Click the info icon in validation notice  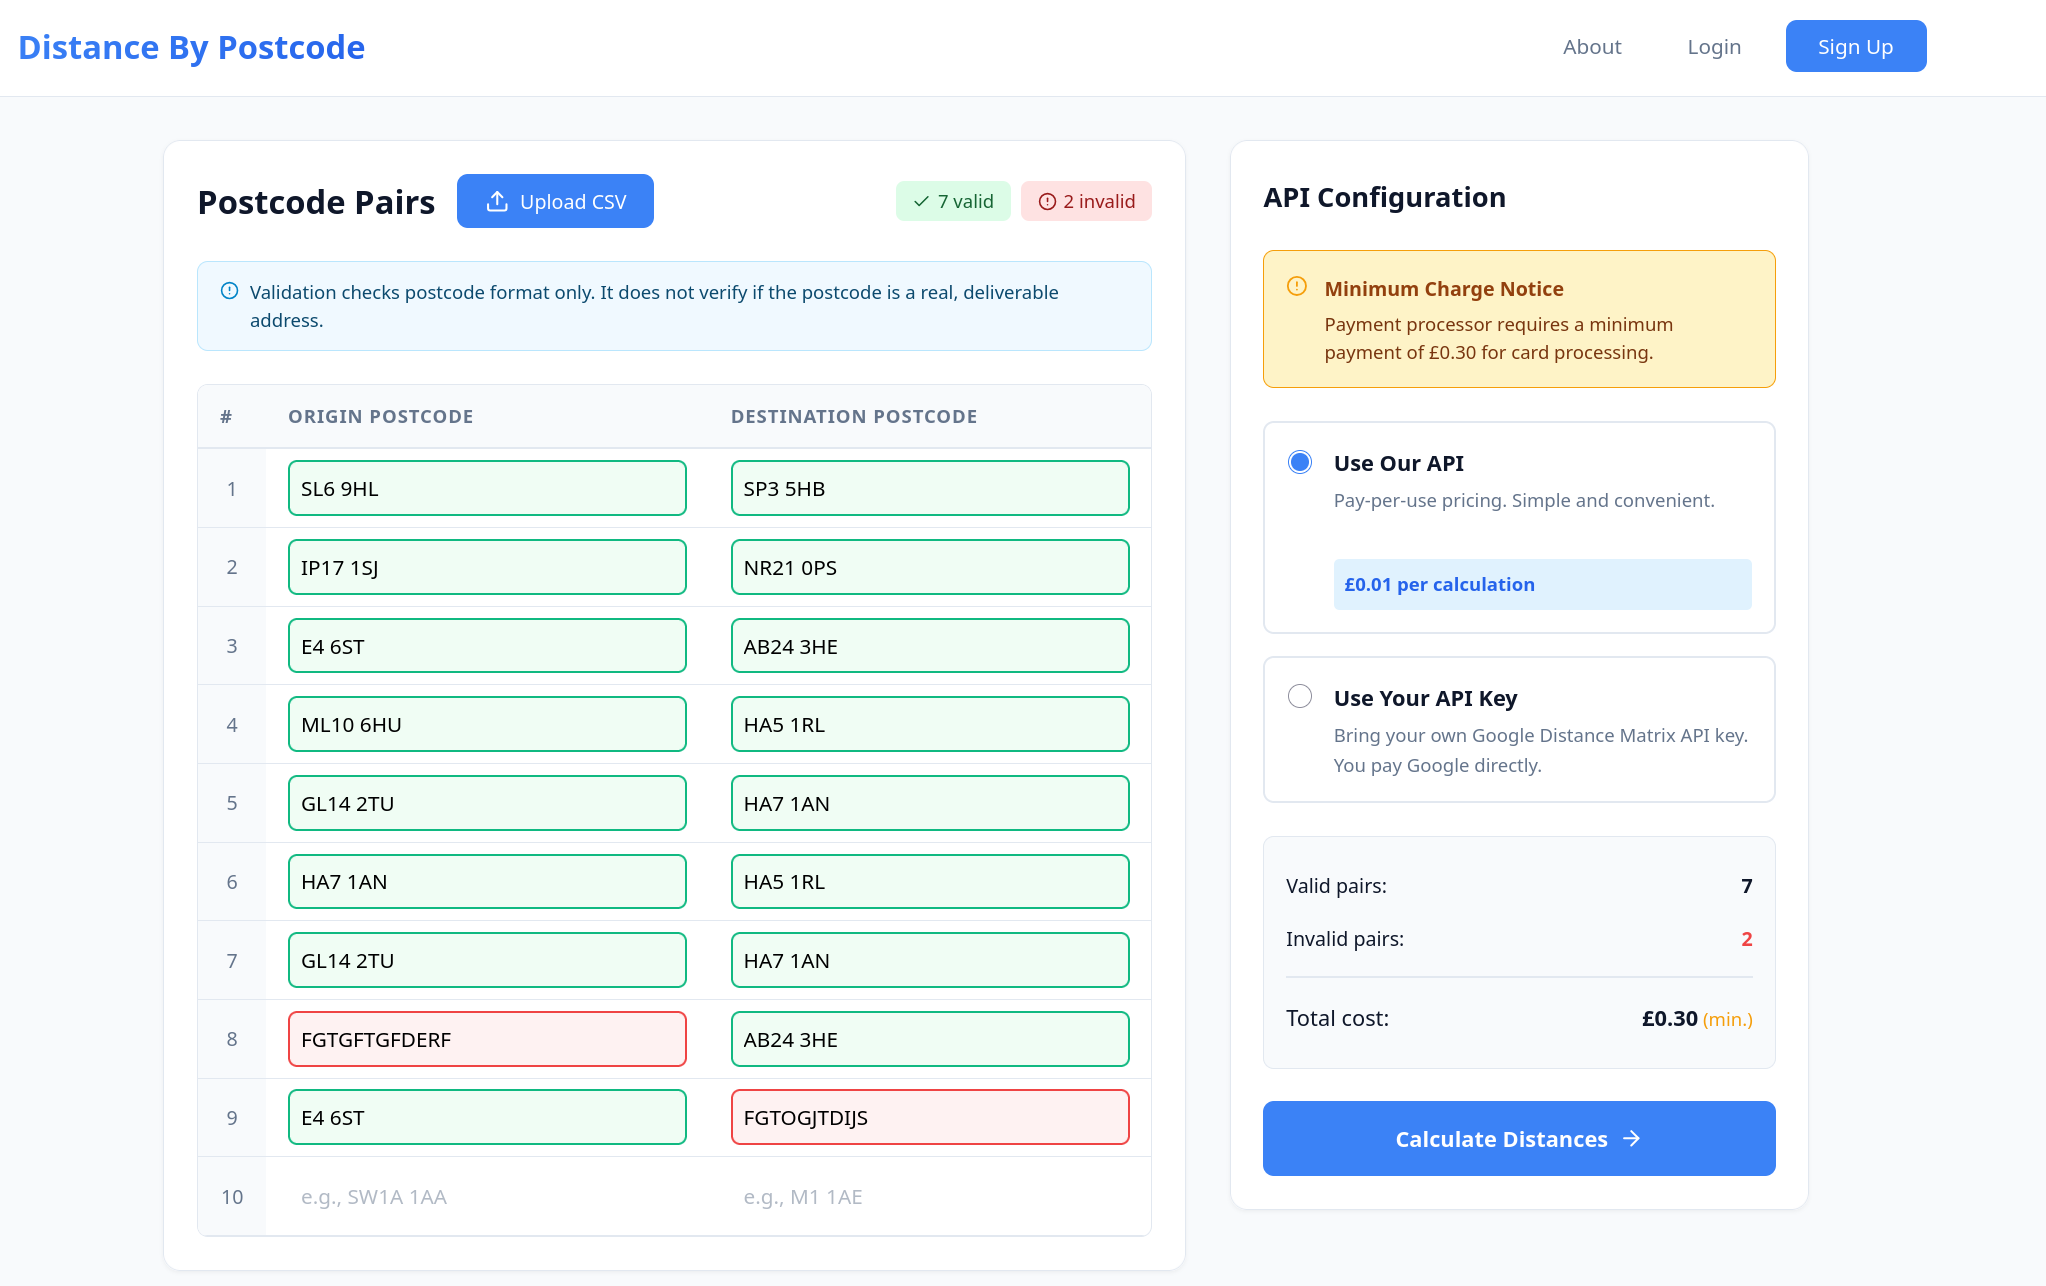229,291
